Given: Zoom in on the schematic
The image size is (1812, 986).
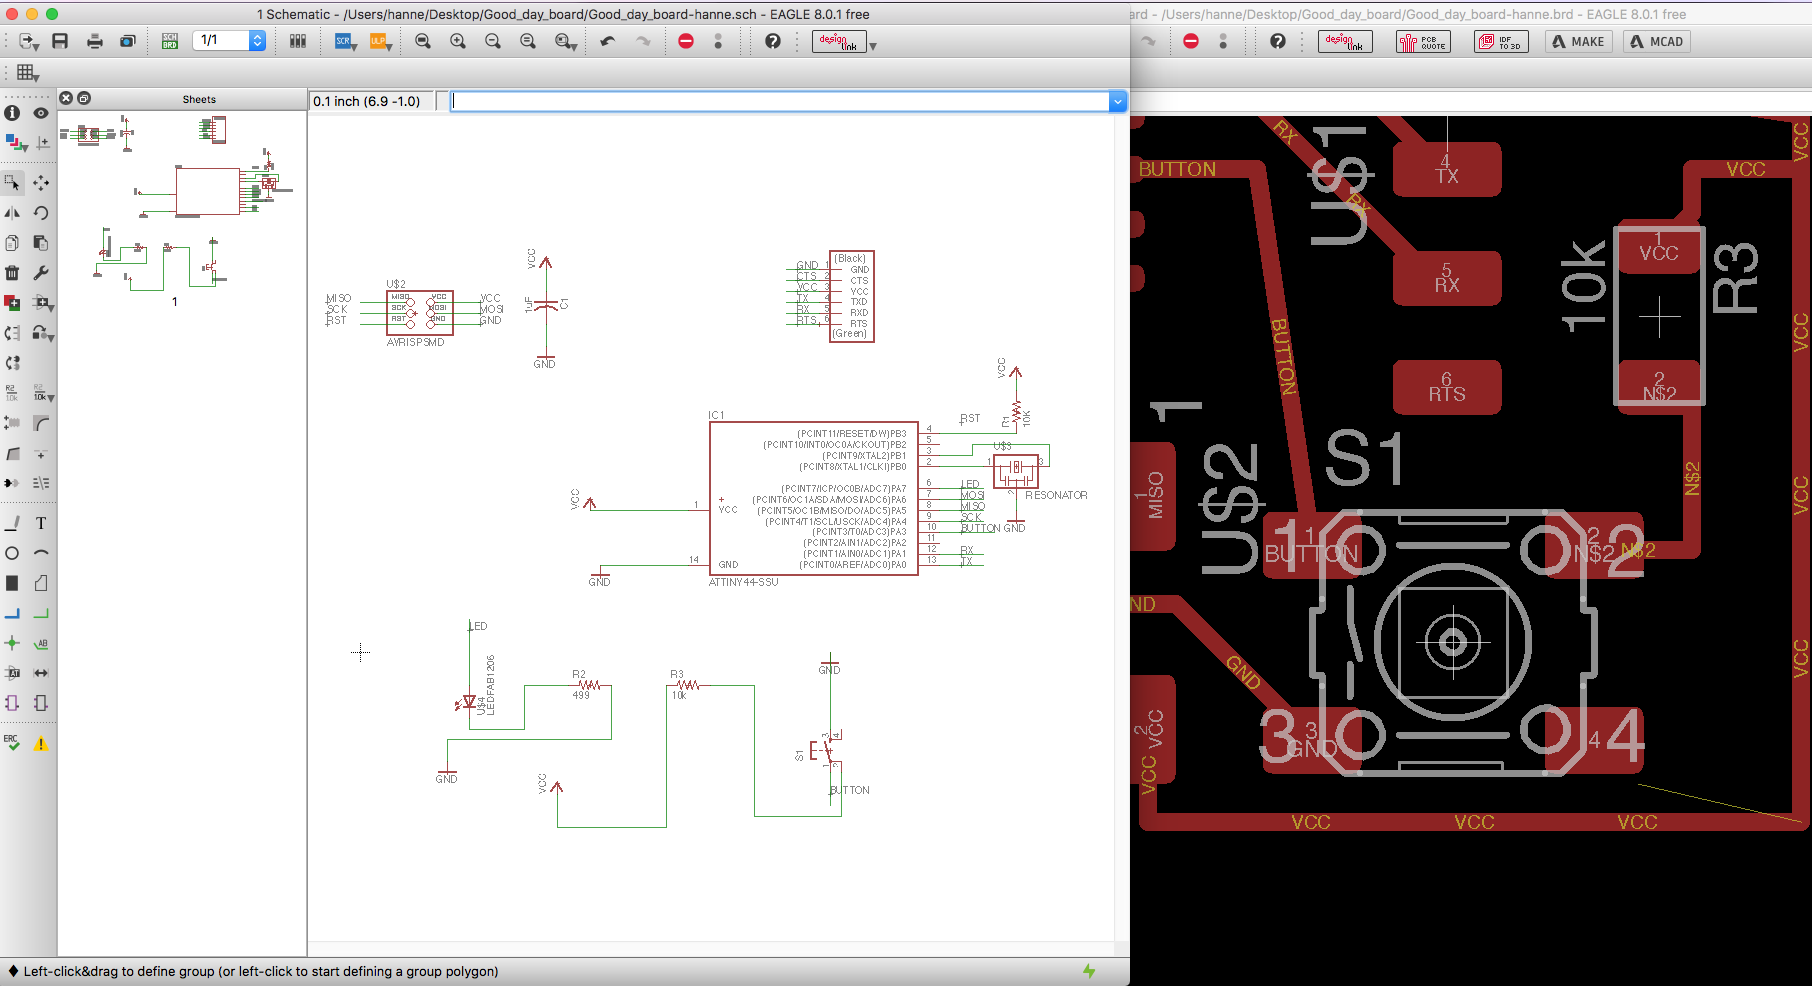Looking at the screenshot, I should point(458,41).
